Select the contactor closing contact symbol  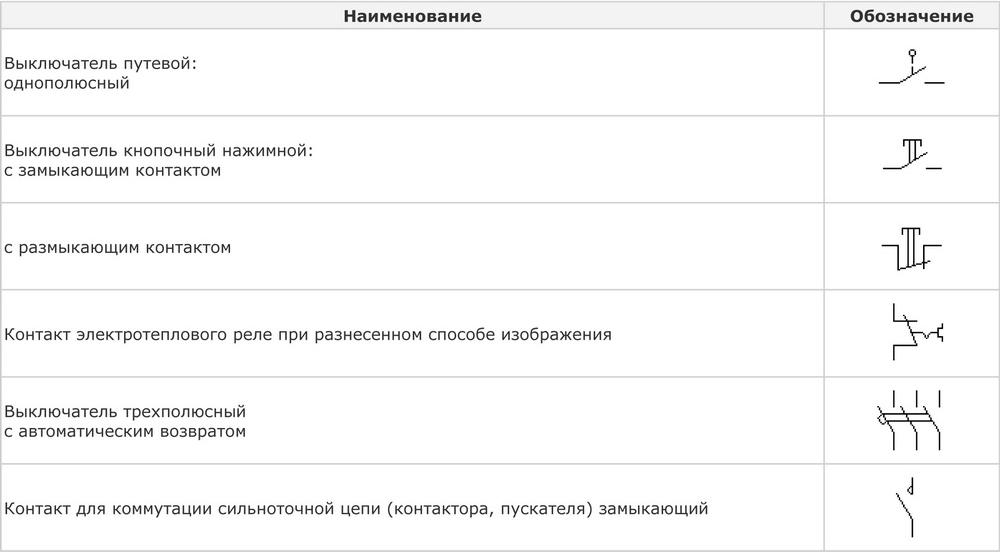pyautogui.click(x=910, y=508)
